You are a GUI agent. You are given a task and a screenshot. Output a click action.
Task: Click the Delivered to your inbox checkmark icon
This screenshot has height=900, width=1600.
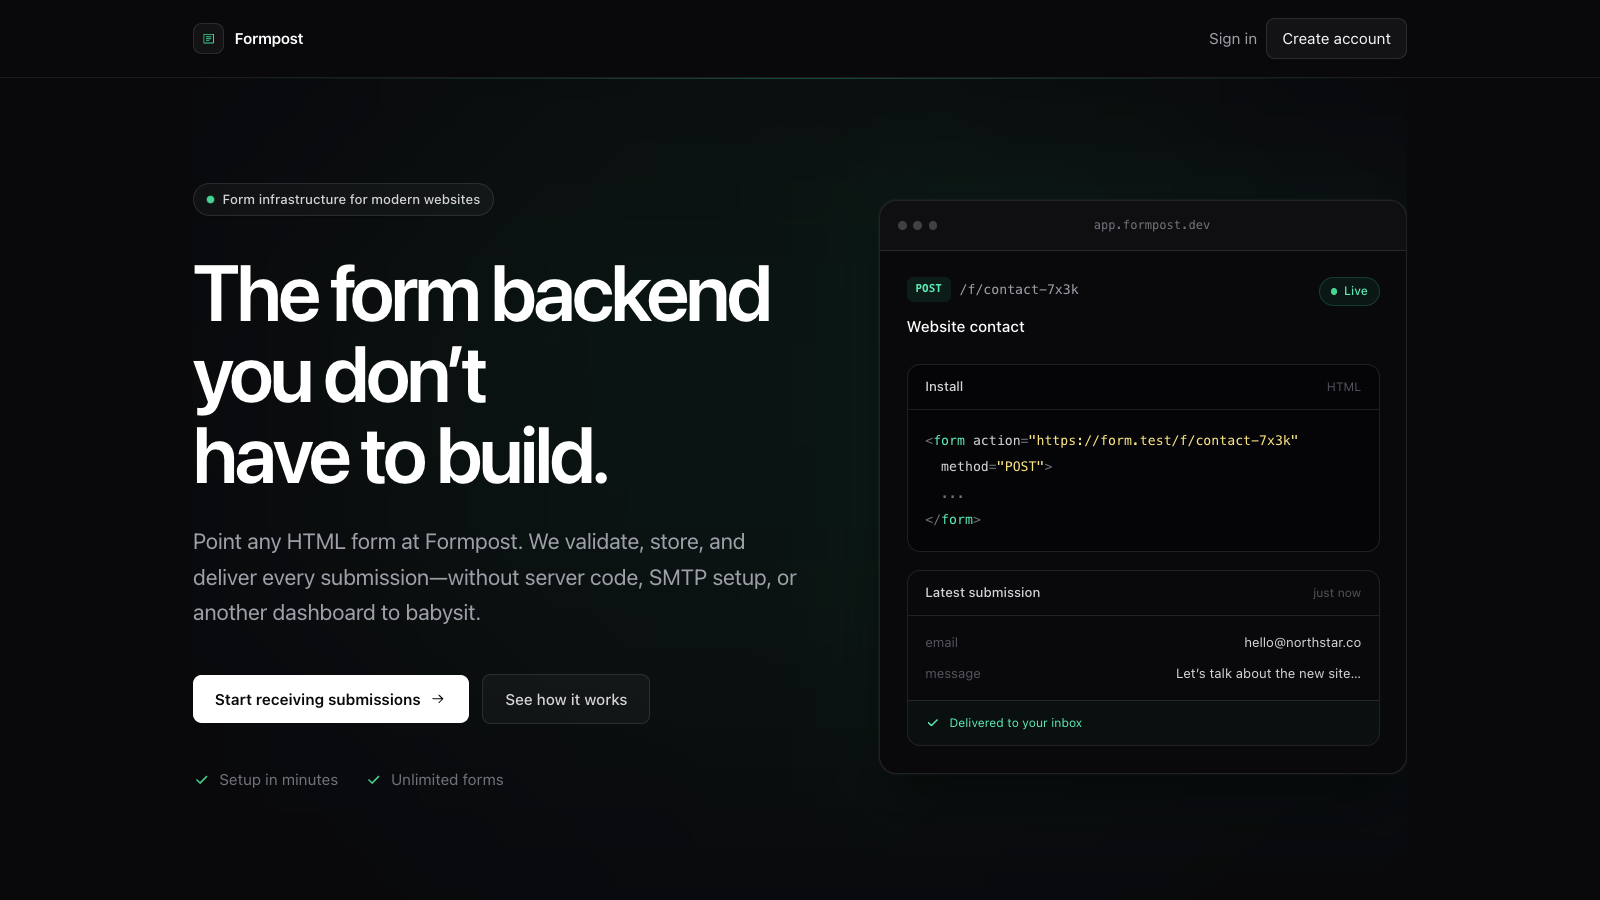[x=933, y=723]
